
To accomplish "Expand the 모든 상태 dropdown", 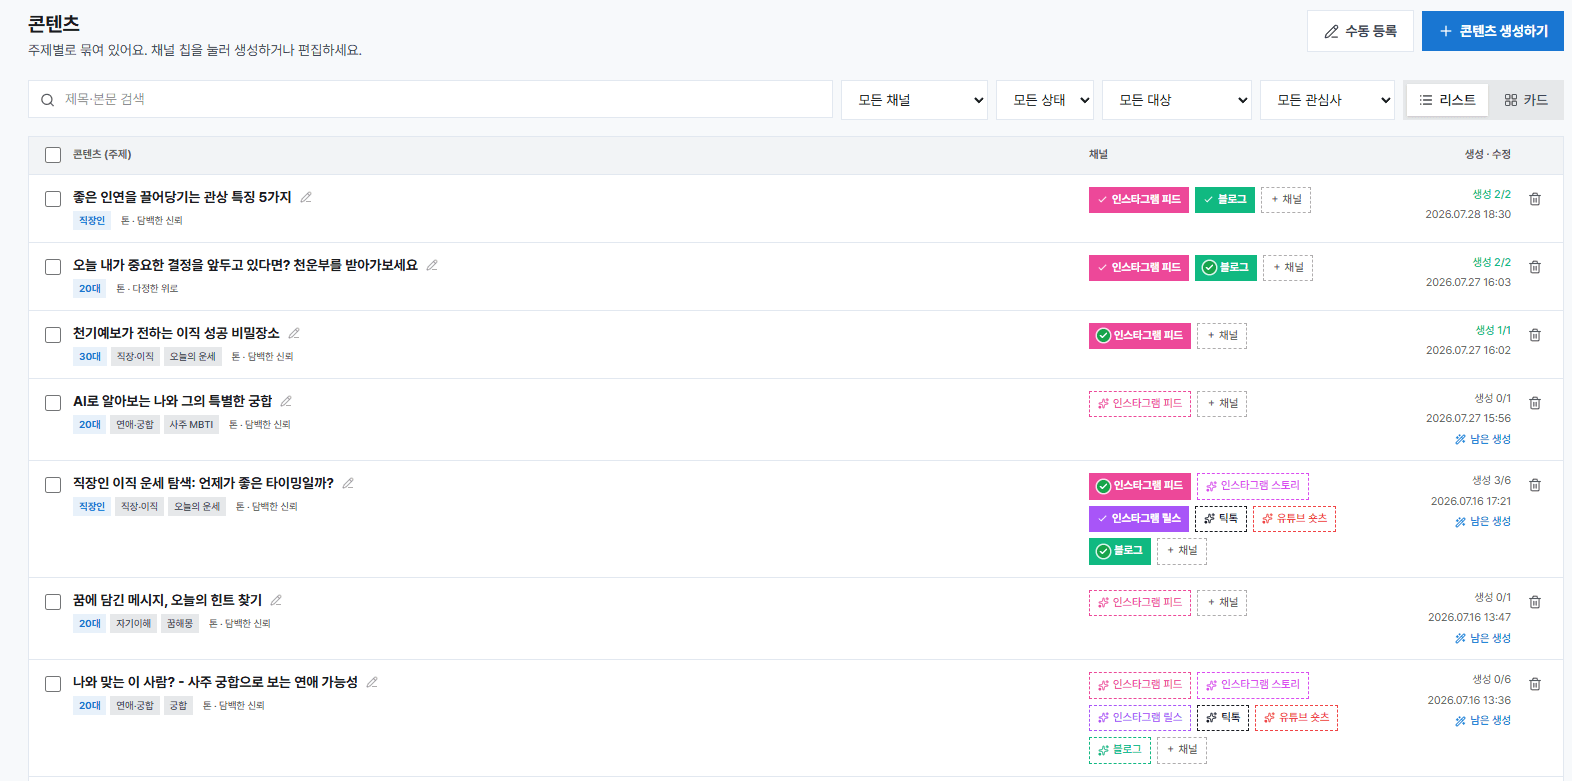I will (x=1044, y=100).
